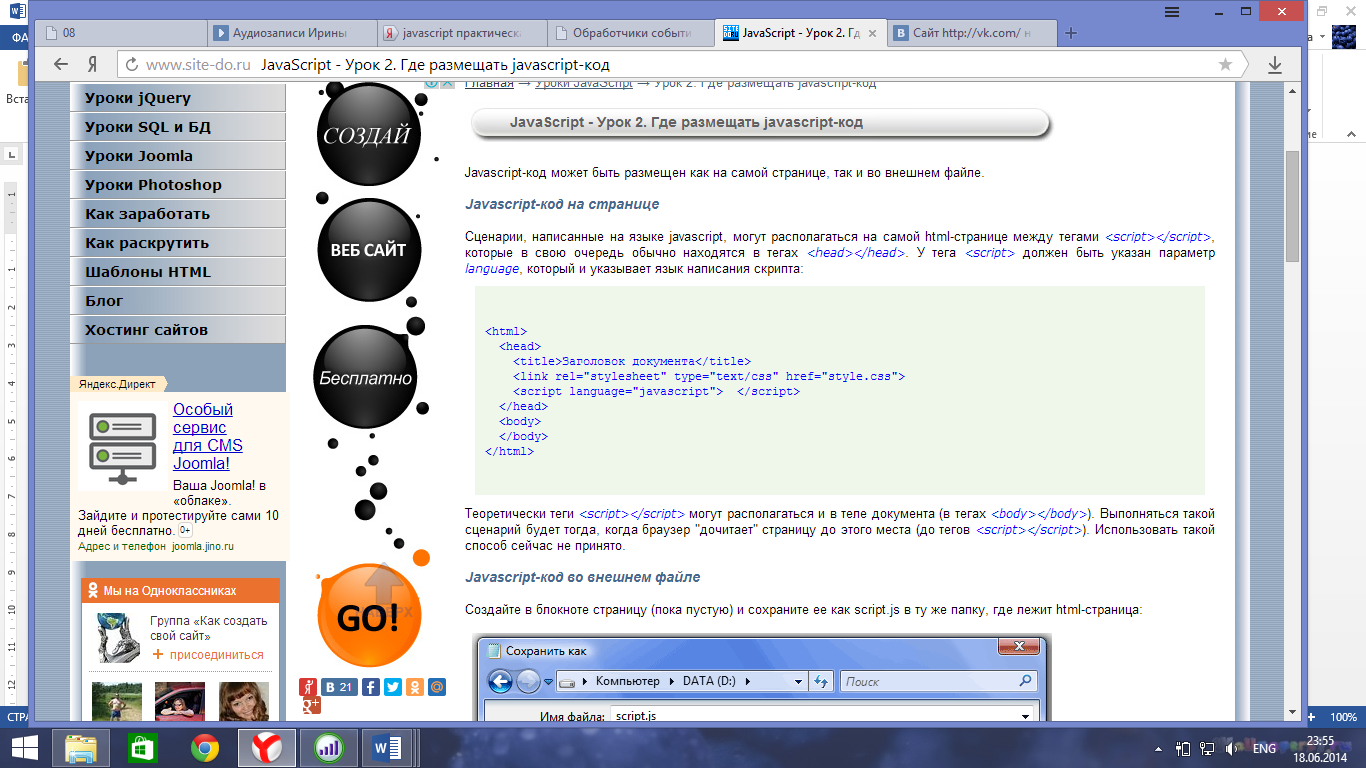Viewport: 1366px width, 768px height.
Task: Share via the orange Odnoklassniki icon
Action: (x=414, y=687)
